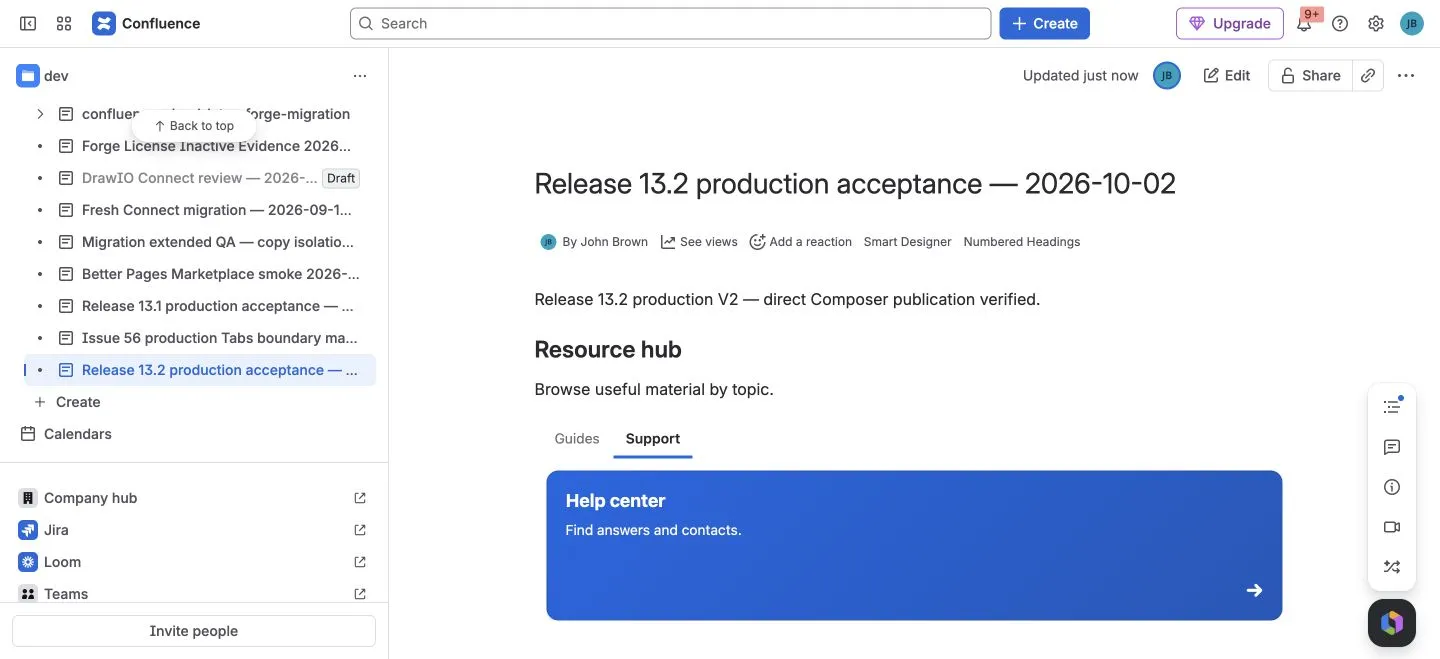
Task: Click the Help center card arrow
Action: [1254, 590]
